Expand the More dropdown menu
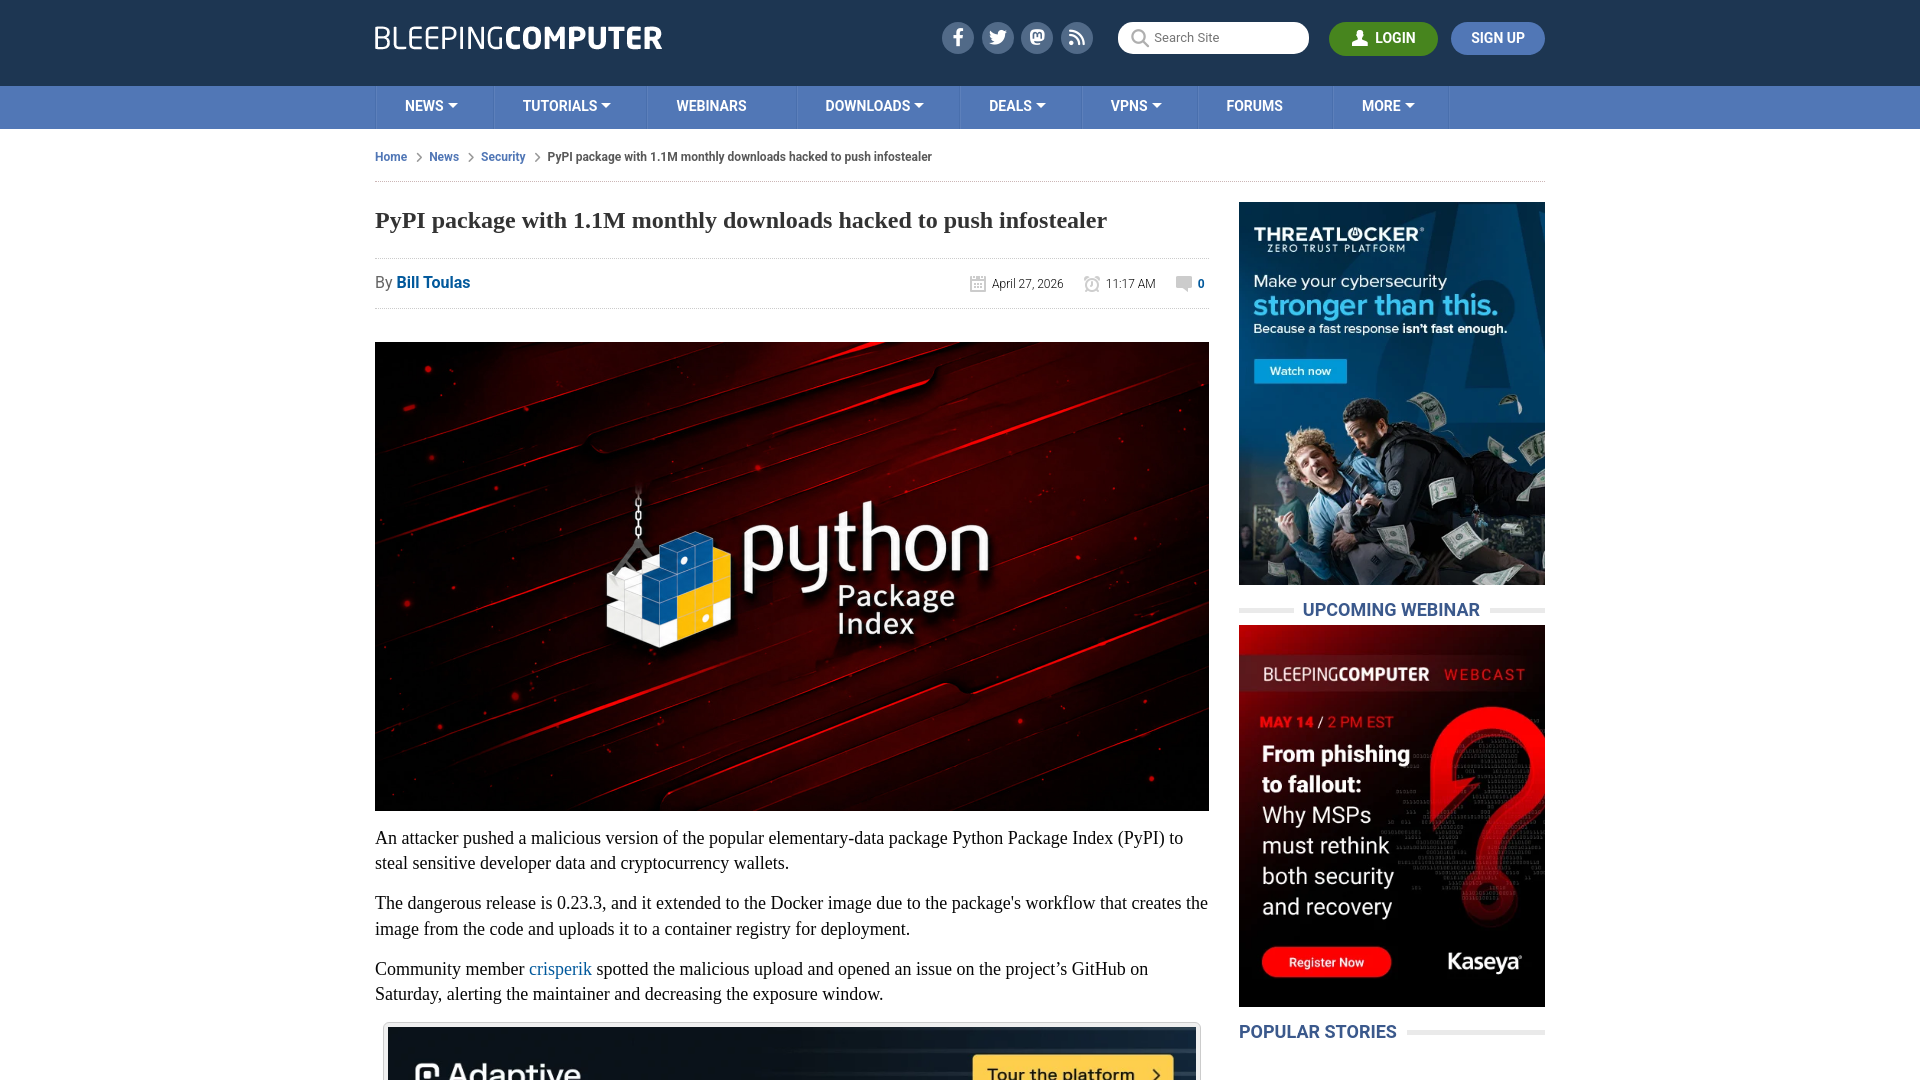This screenshot has height=1080, width=1920. coord(1388,106)
